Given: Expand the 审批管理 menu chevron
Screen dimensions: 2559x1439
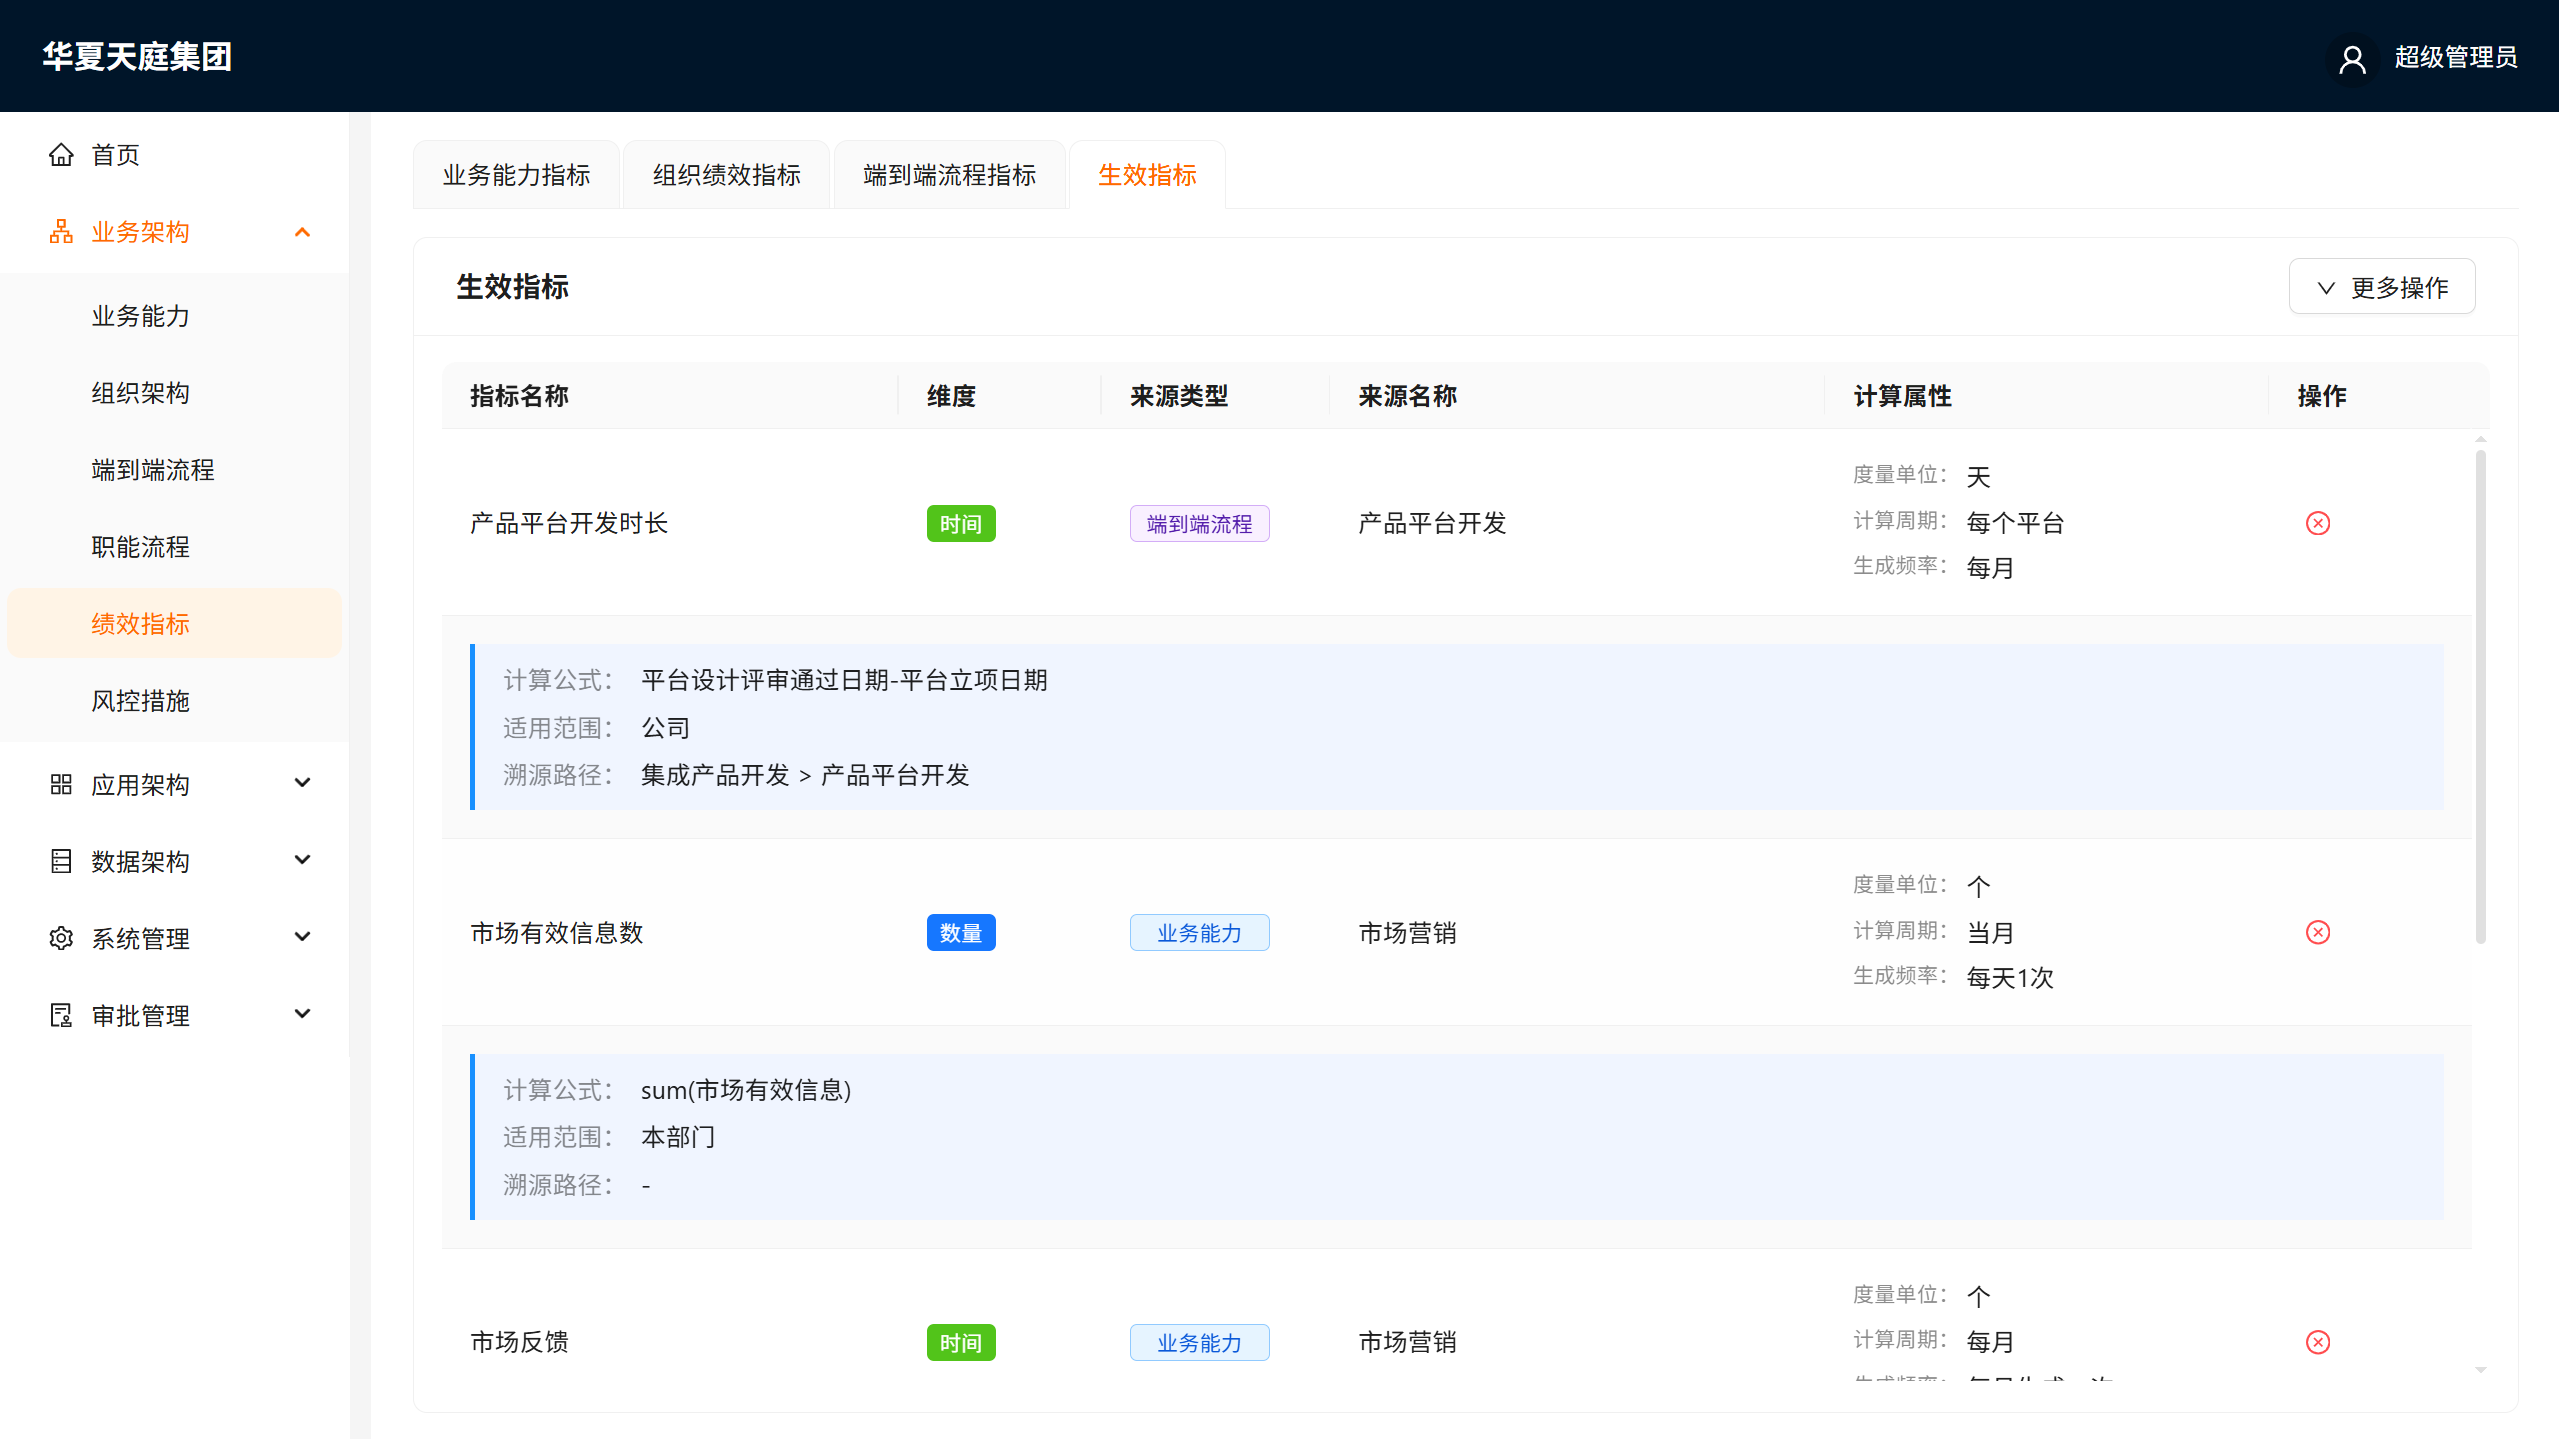Looking at the screenshot, I should tap(302, 1013).
